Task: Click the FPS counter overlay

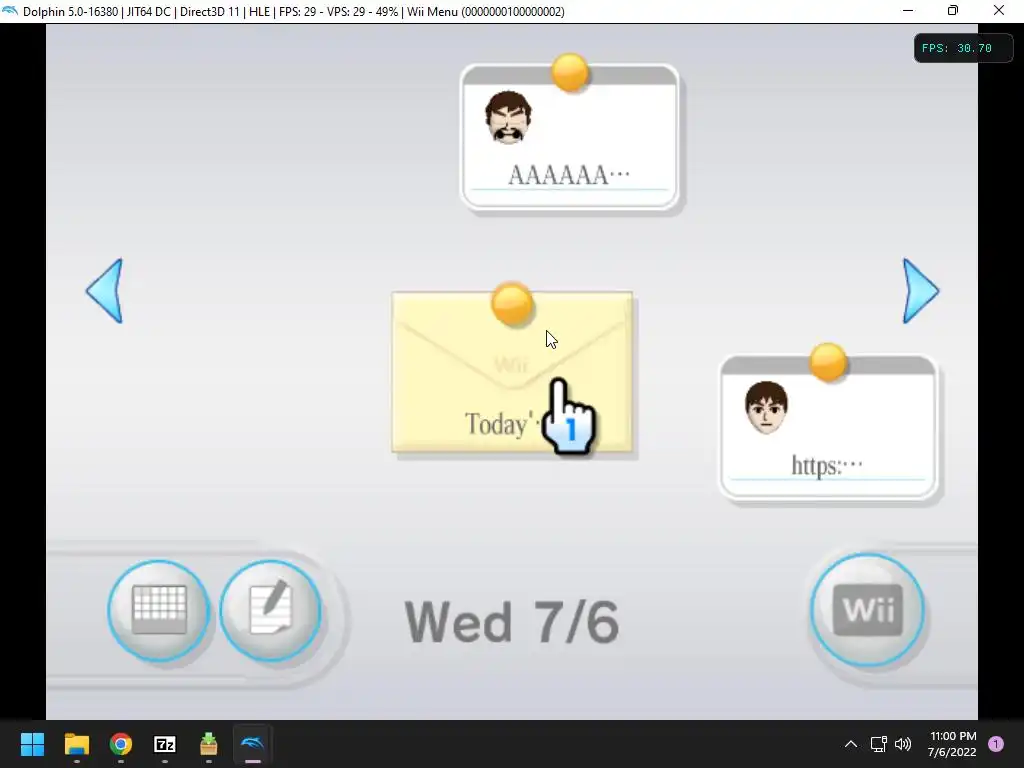Action: pyautogui.click(x=963, y=48)
